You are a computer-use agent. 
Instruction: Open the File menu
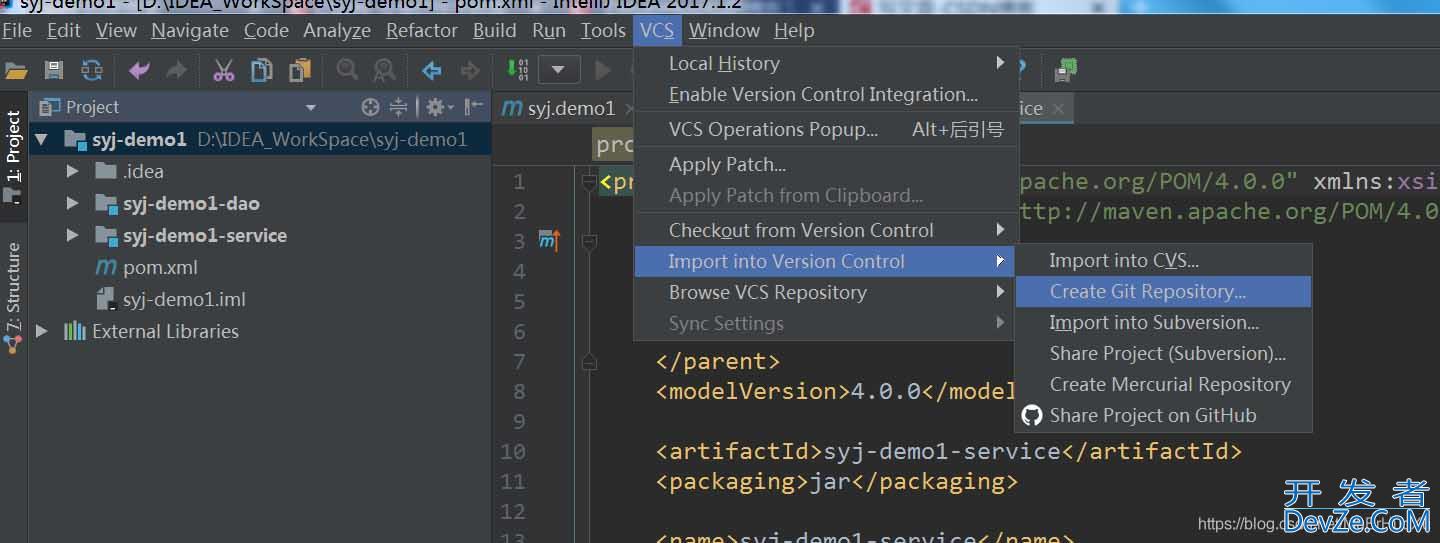[x=17, y=31]
